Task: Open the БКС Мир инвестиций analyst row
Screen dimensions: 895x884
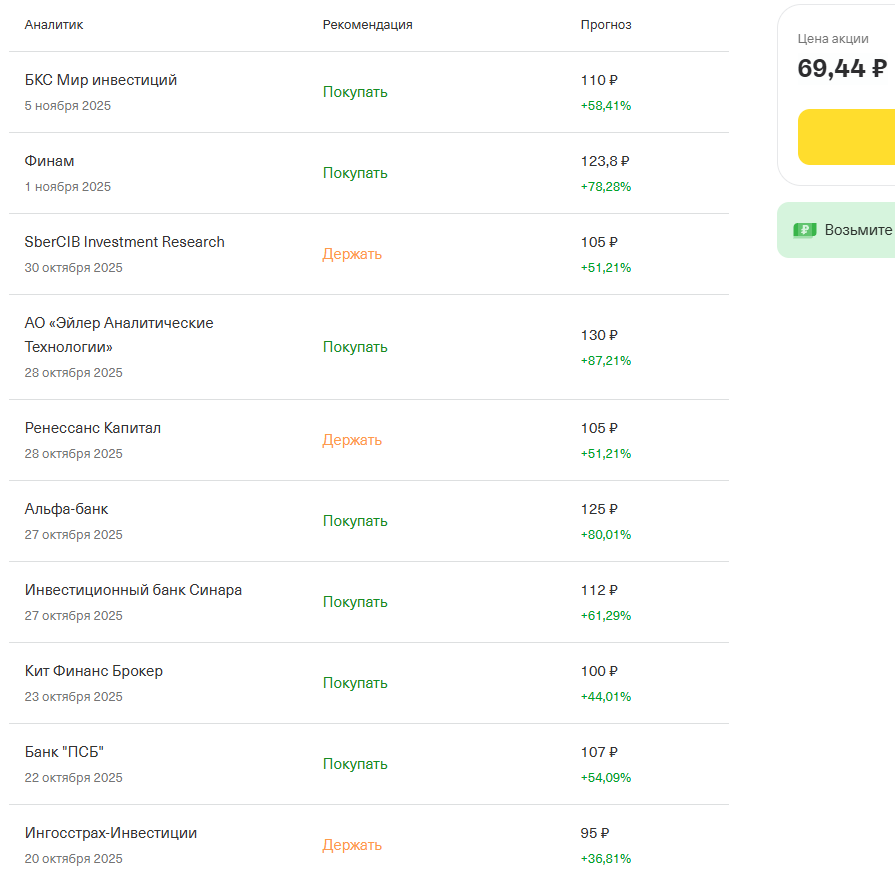Action: coord(101,80)
